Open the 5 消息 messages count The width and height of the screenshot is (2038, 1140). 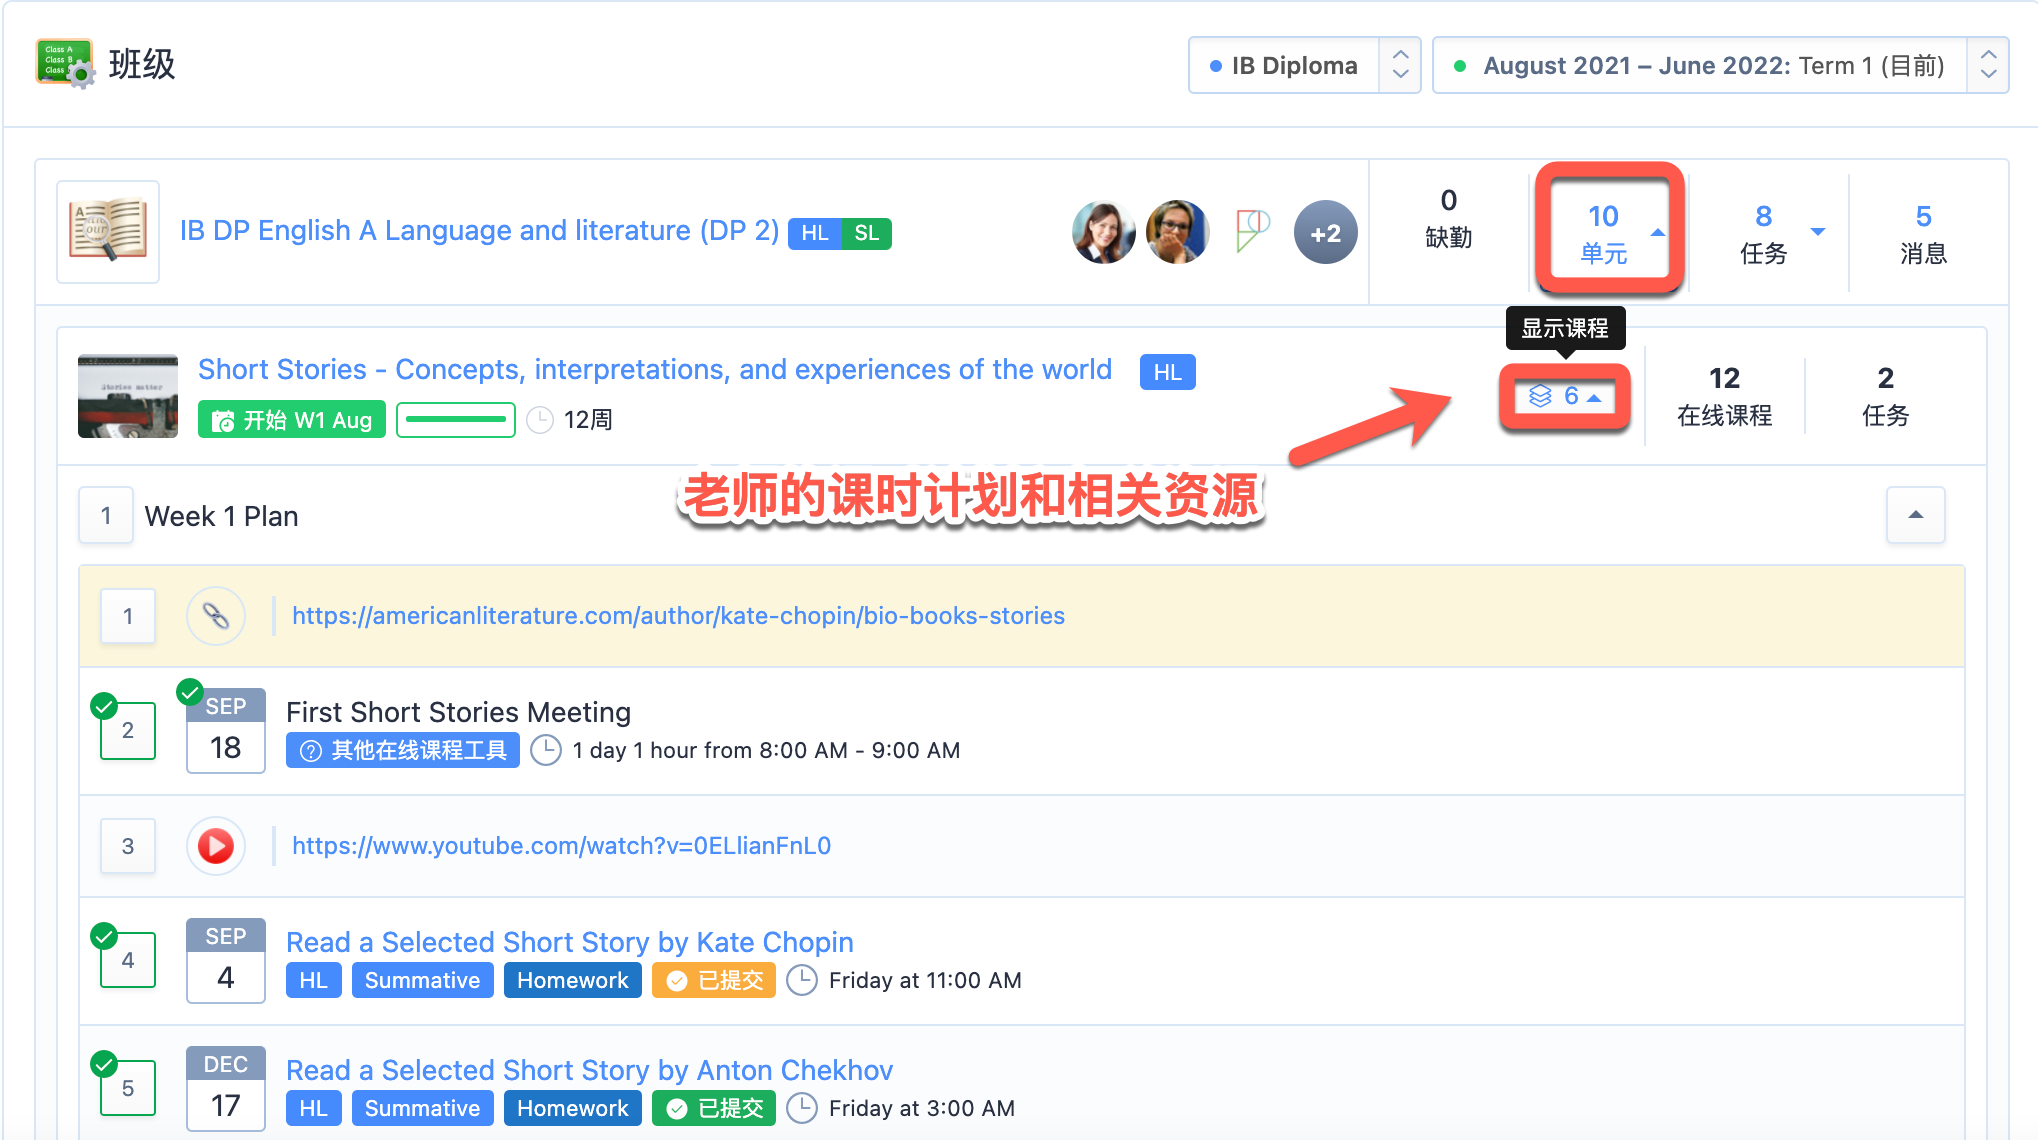click(x=1924, y=234)
